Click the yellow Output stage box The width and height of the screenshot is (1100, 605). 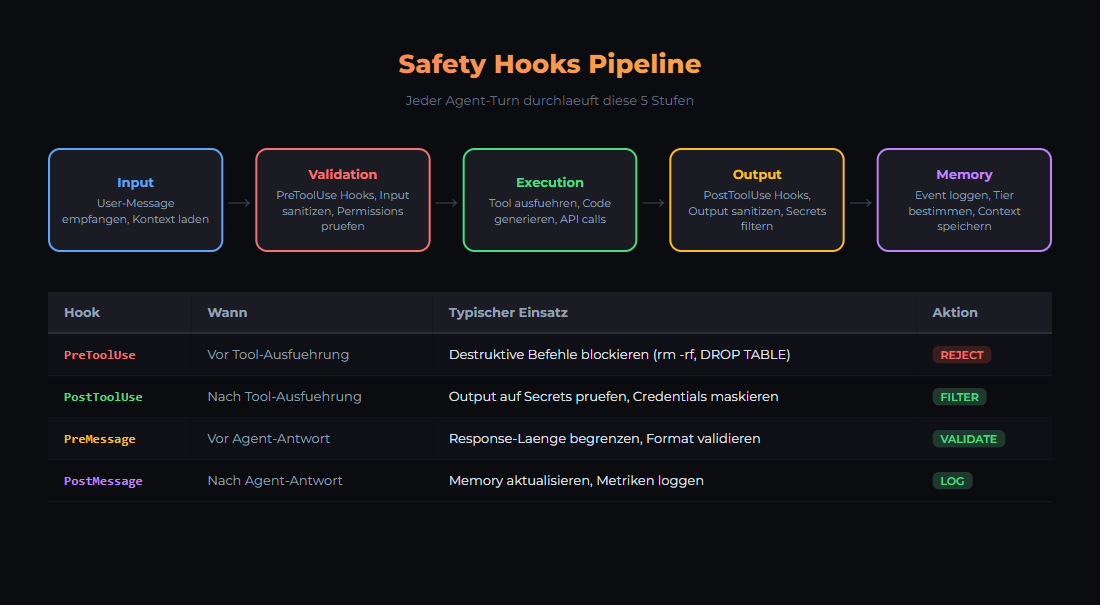click(757, 200)
